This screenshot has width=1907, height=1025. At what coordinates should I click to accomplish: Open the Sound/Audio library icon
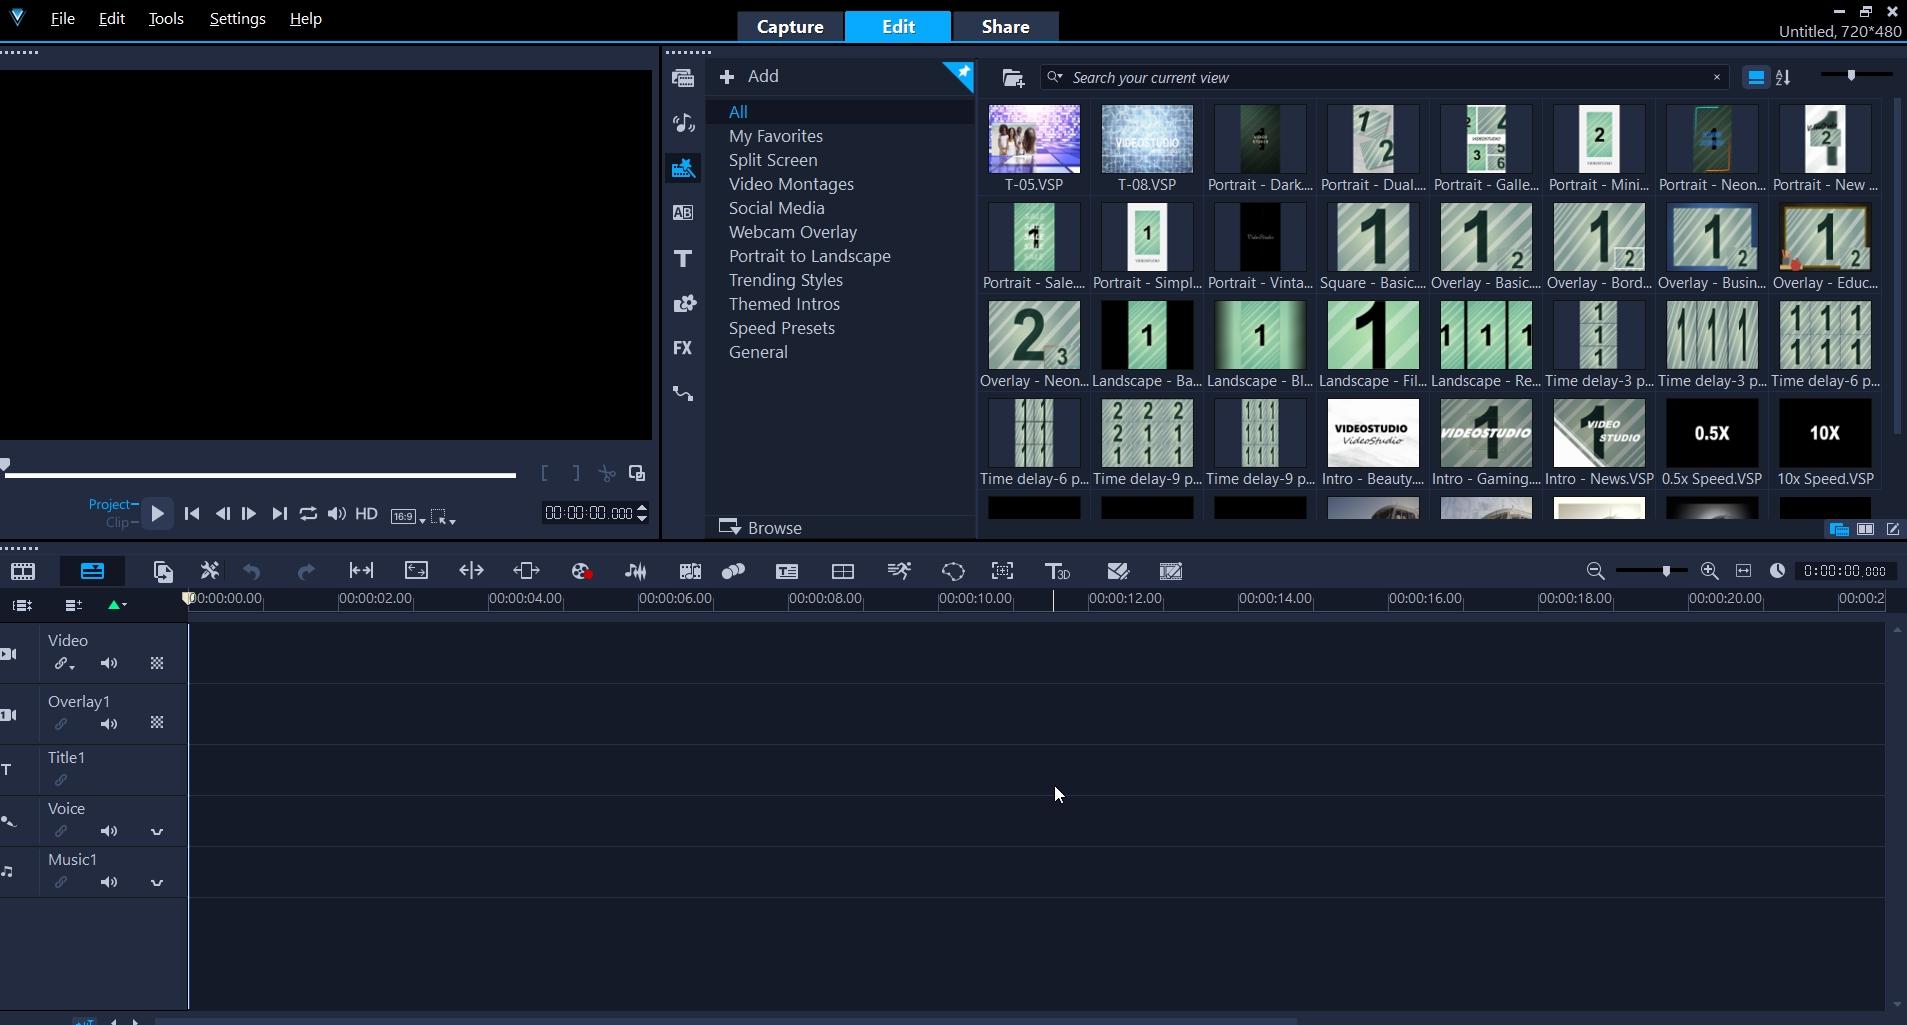pos(683,123)
